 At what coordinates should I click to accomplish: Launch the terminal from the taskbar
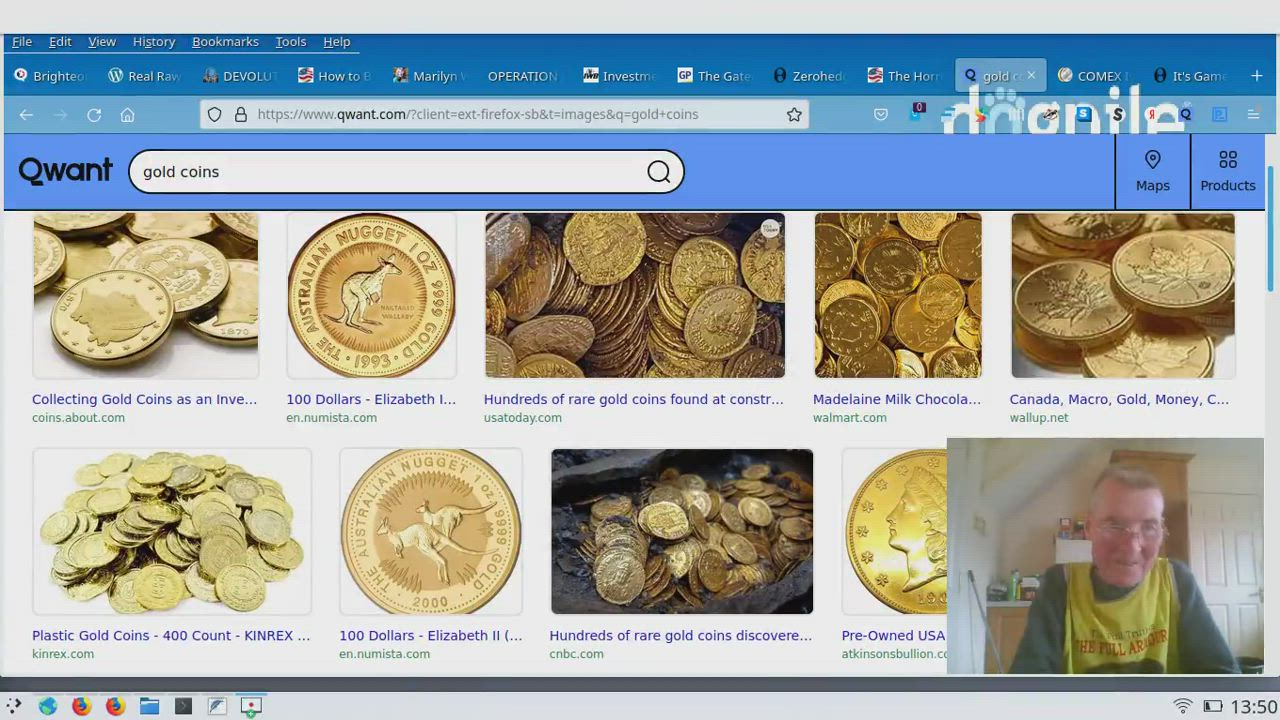(183, 706)
